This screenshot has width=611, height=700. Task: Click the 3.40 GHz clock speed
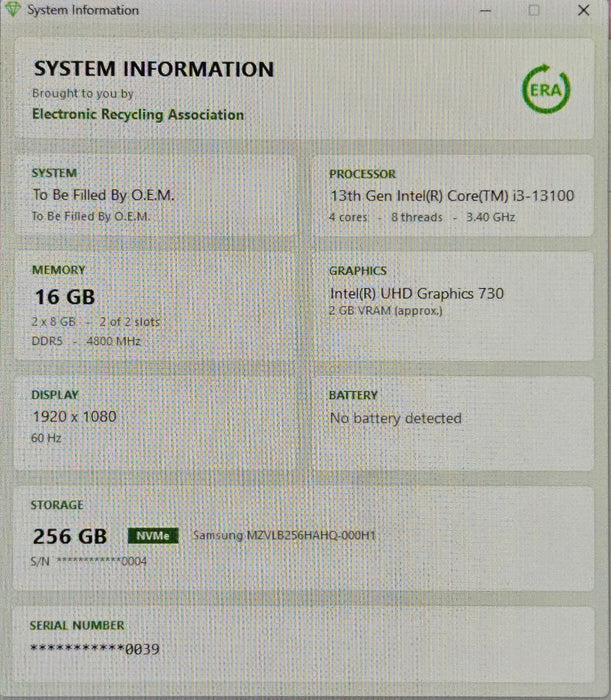(x=491, y=217)
